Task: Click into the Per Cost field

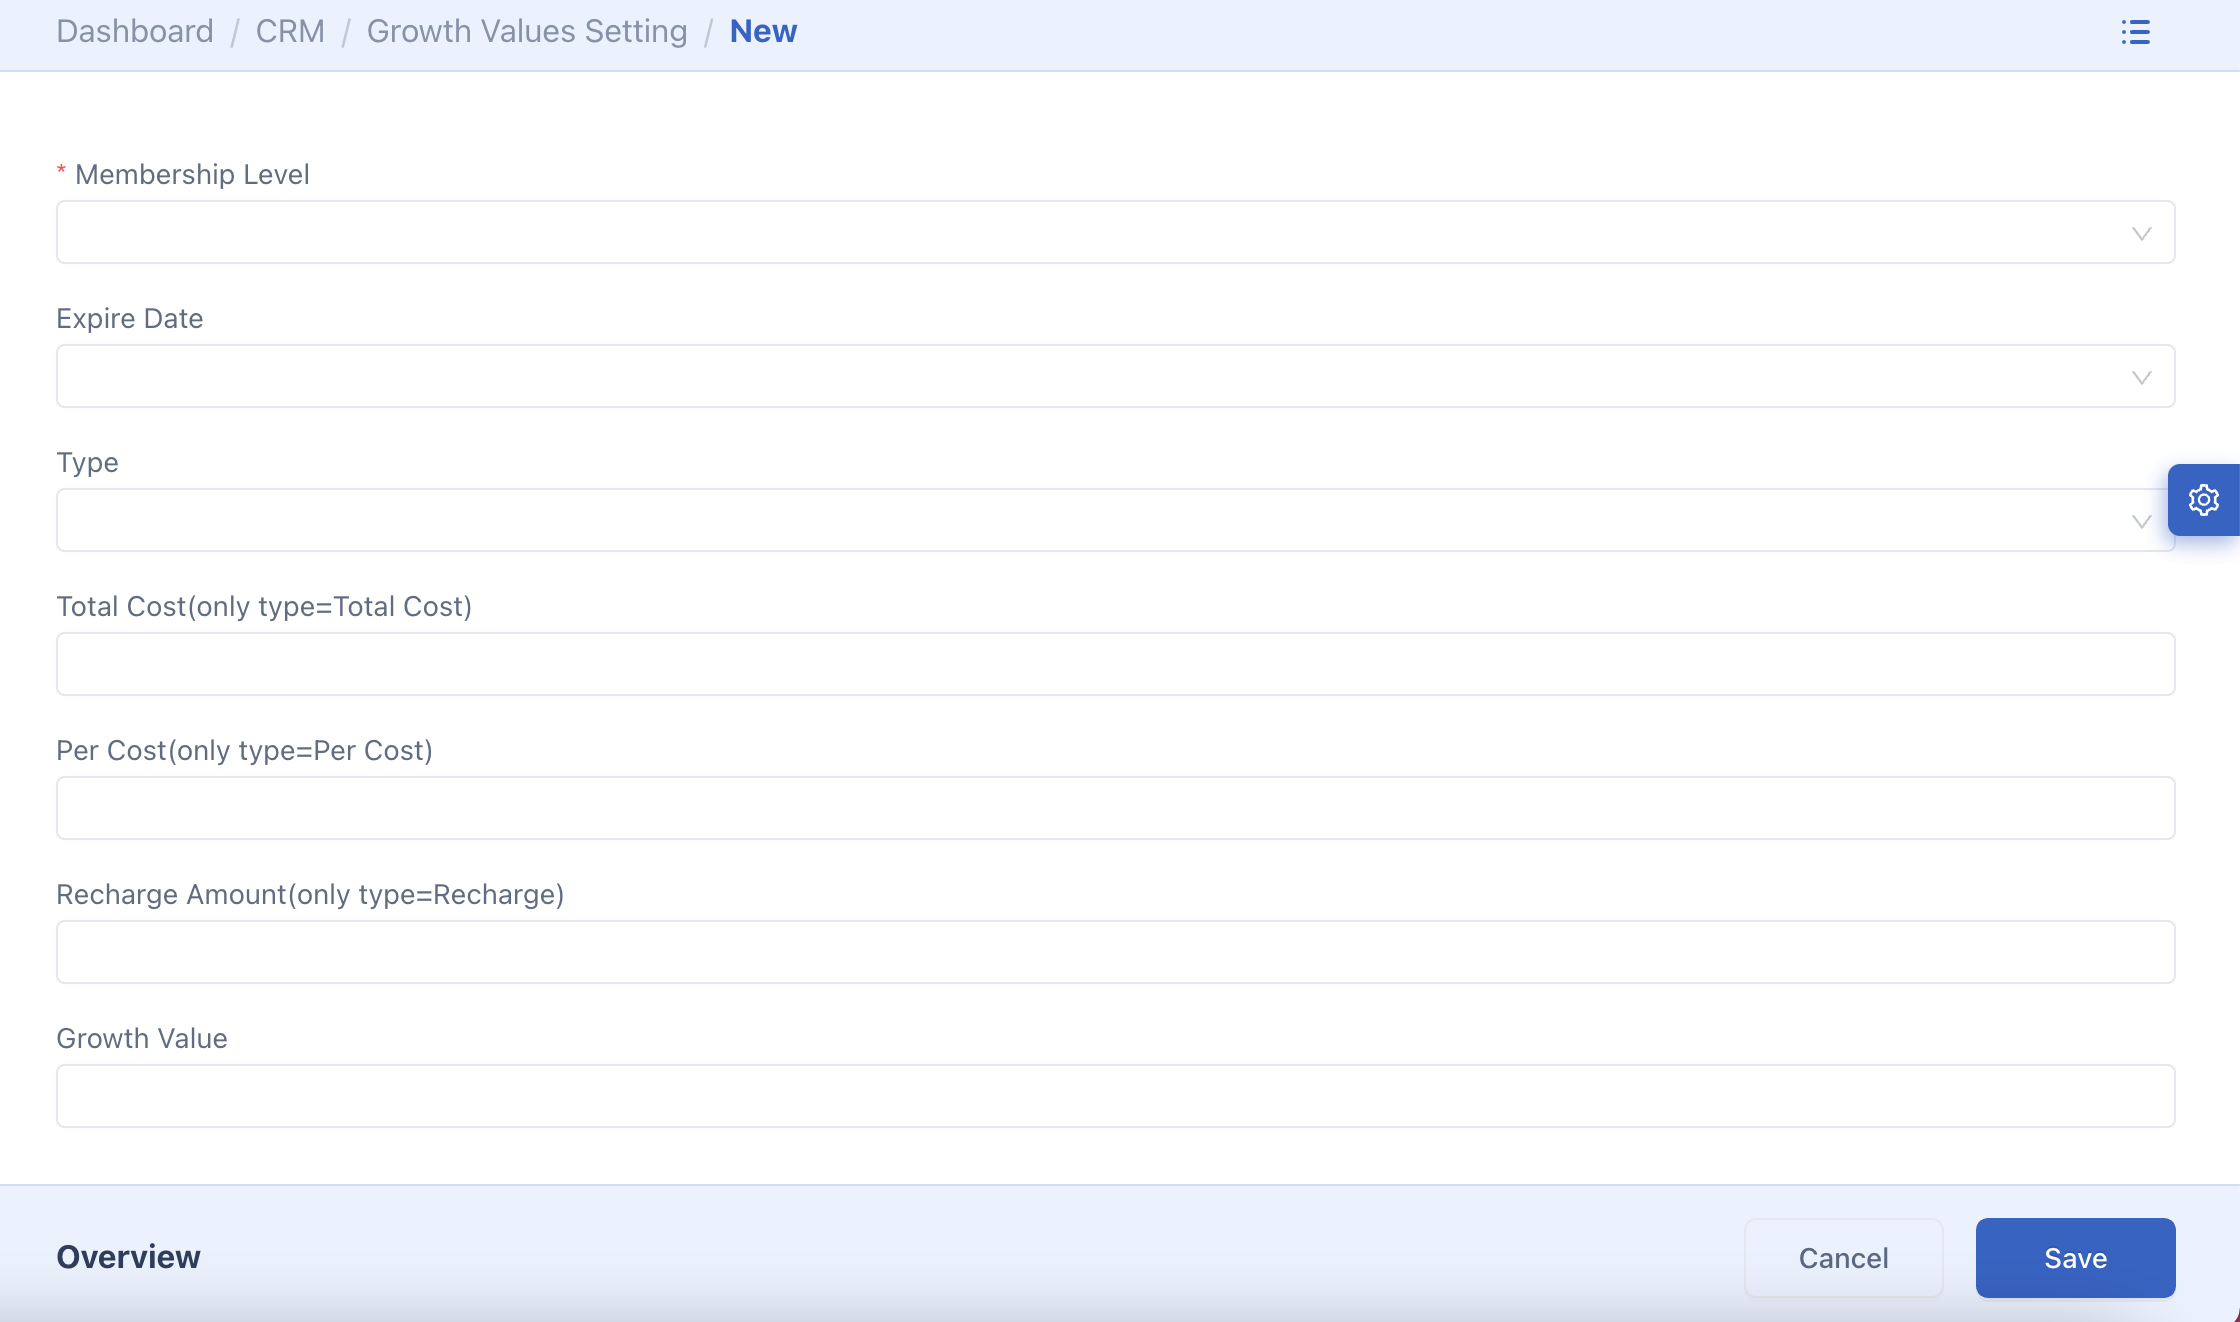Action: click(x=1115, y=808)
